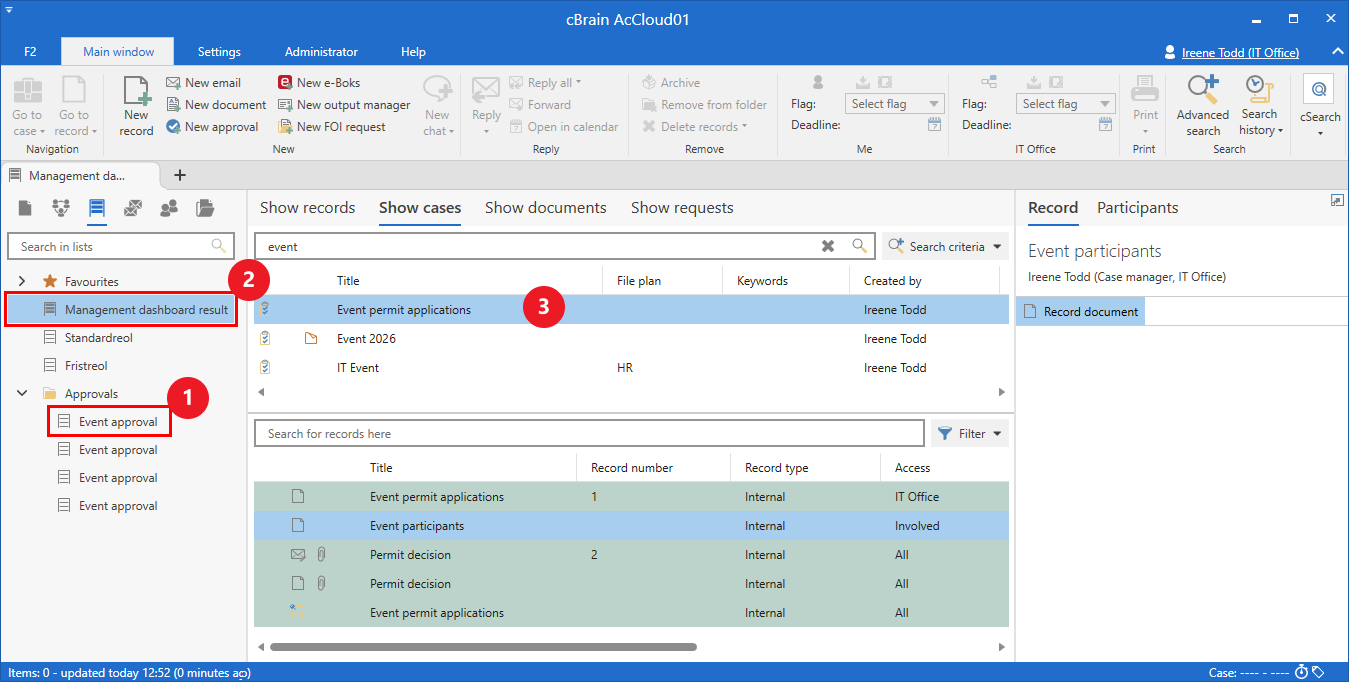Collapse the Approvals folder
The width and height of the screenshot is (1349, 682).
tap(22, 394)
